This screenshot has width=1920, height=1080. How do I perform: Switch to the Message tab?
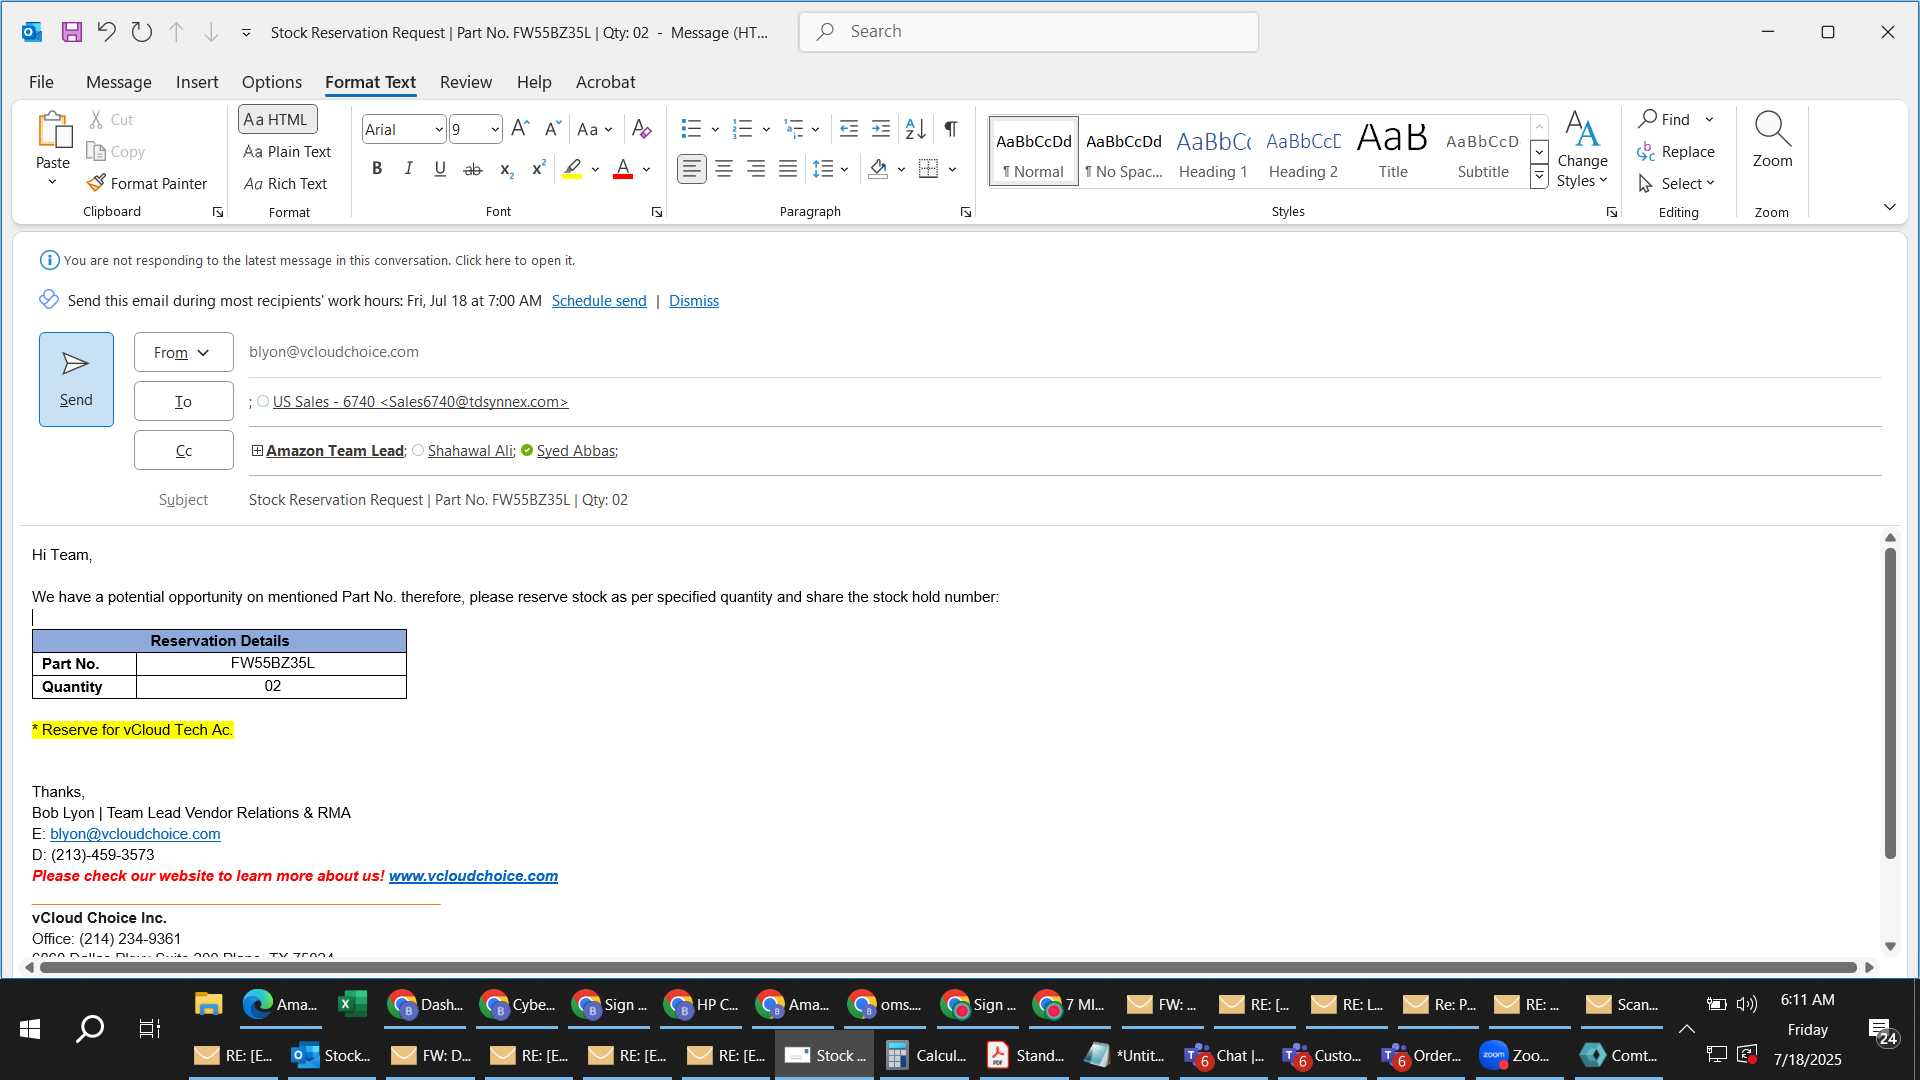(118, 82)
